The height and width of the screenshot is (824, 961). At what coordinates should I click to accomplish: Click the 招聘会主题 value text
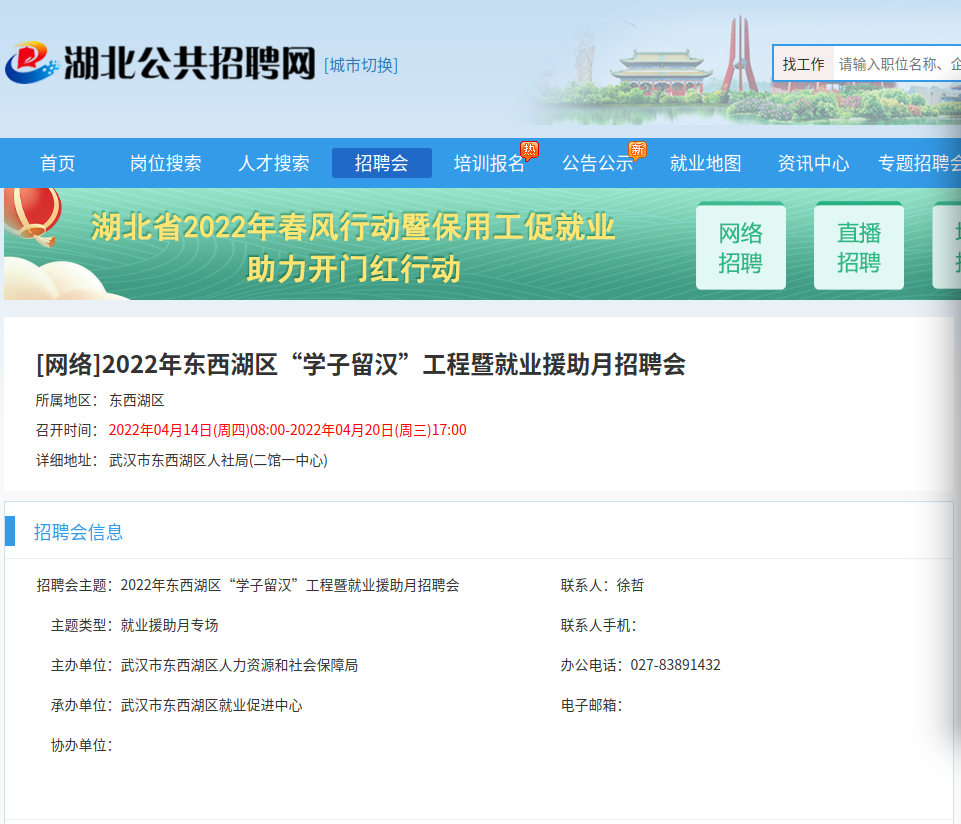click(x=290, y=586)
